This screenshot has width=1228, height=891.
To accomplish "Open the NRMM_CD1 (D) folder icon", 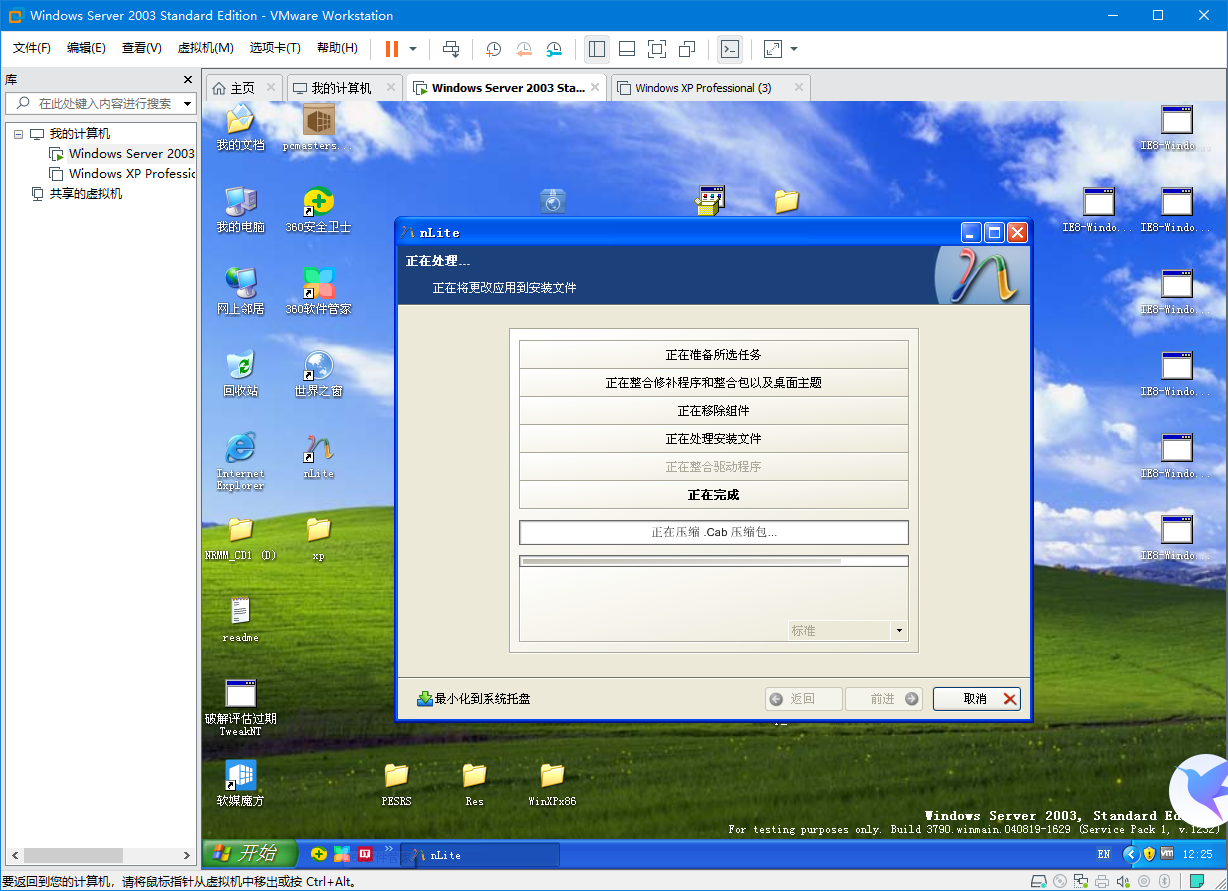I will click(240, 538).
